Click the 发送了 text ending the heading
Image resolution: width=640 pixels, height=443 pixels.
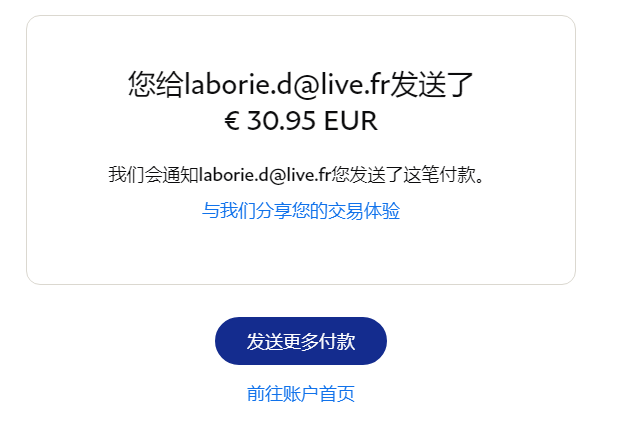coord(432,84)
